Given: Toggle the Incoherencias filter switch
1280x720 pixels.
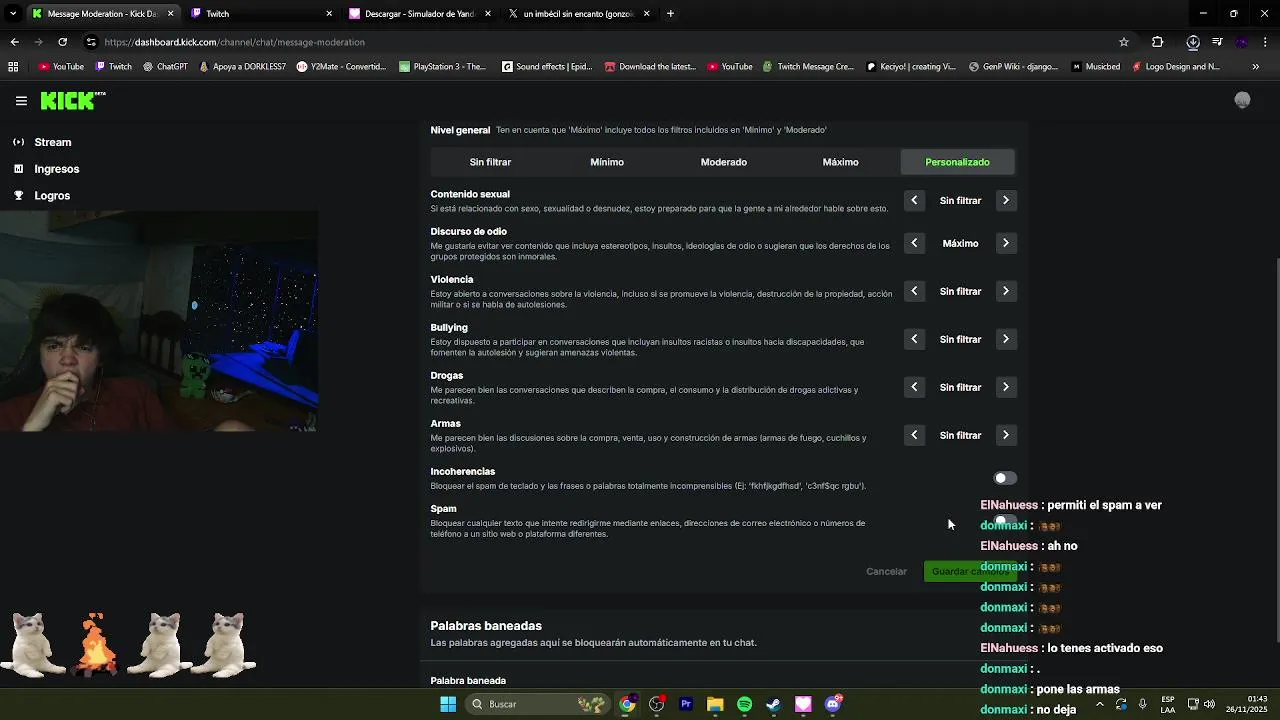Looking at the screenshot, I should click(1005, 478).
